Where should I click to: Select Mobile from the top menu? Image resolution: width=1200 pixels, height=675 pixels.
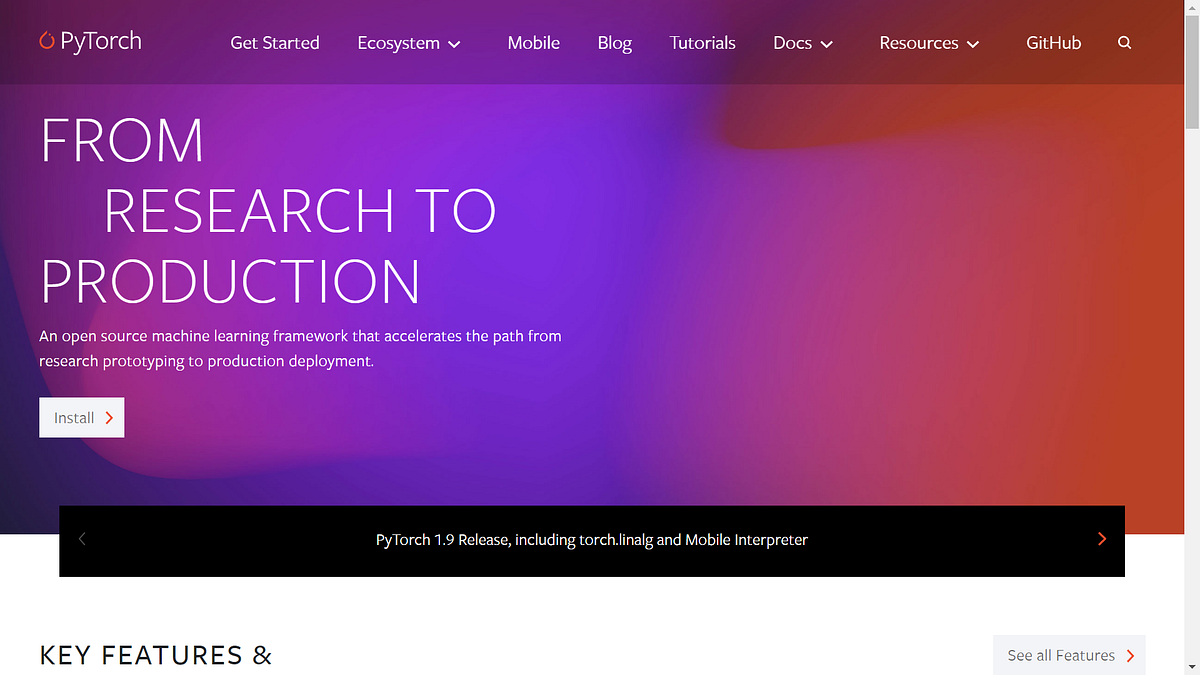pyautogui.click(x=533, y=43)
